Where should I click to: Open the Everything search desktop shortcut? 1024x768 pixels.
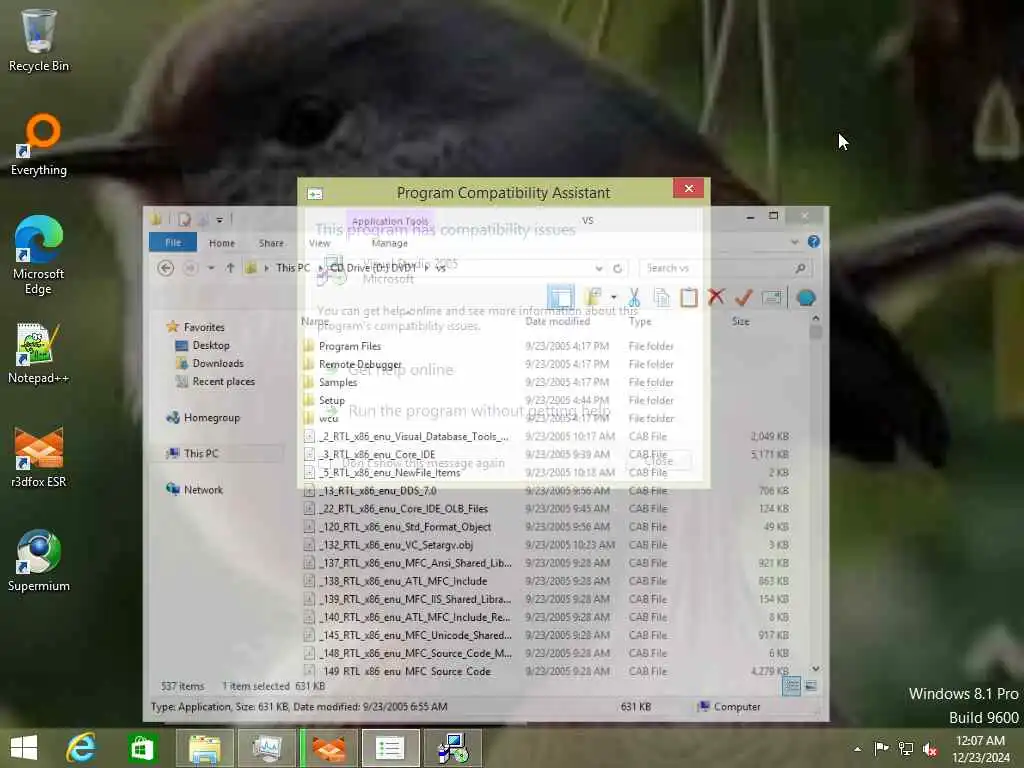click(x=39, y=145)
